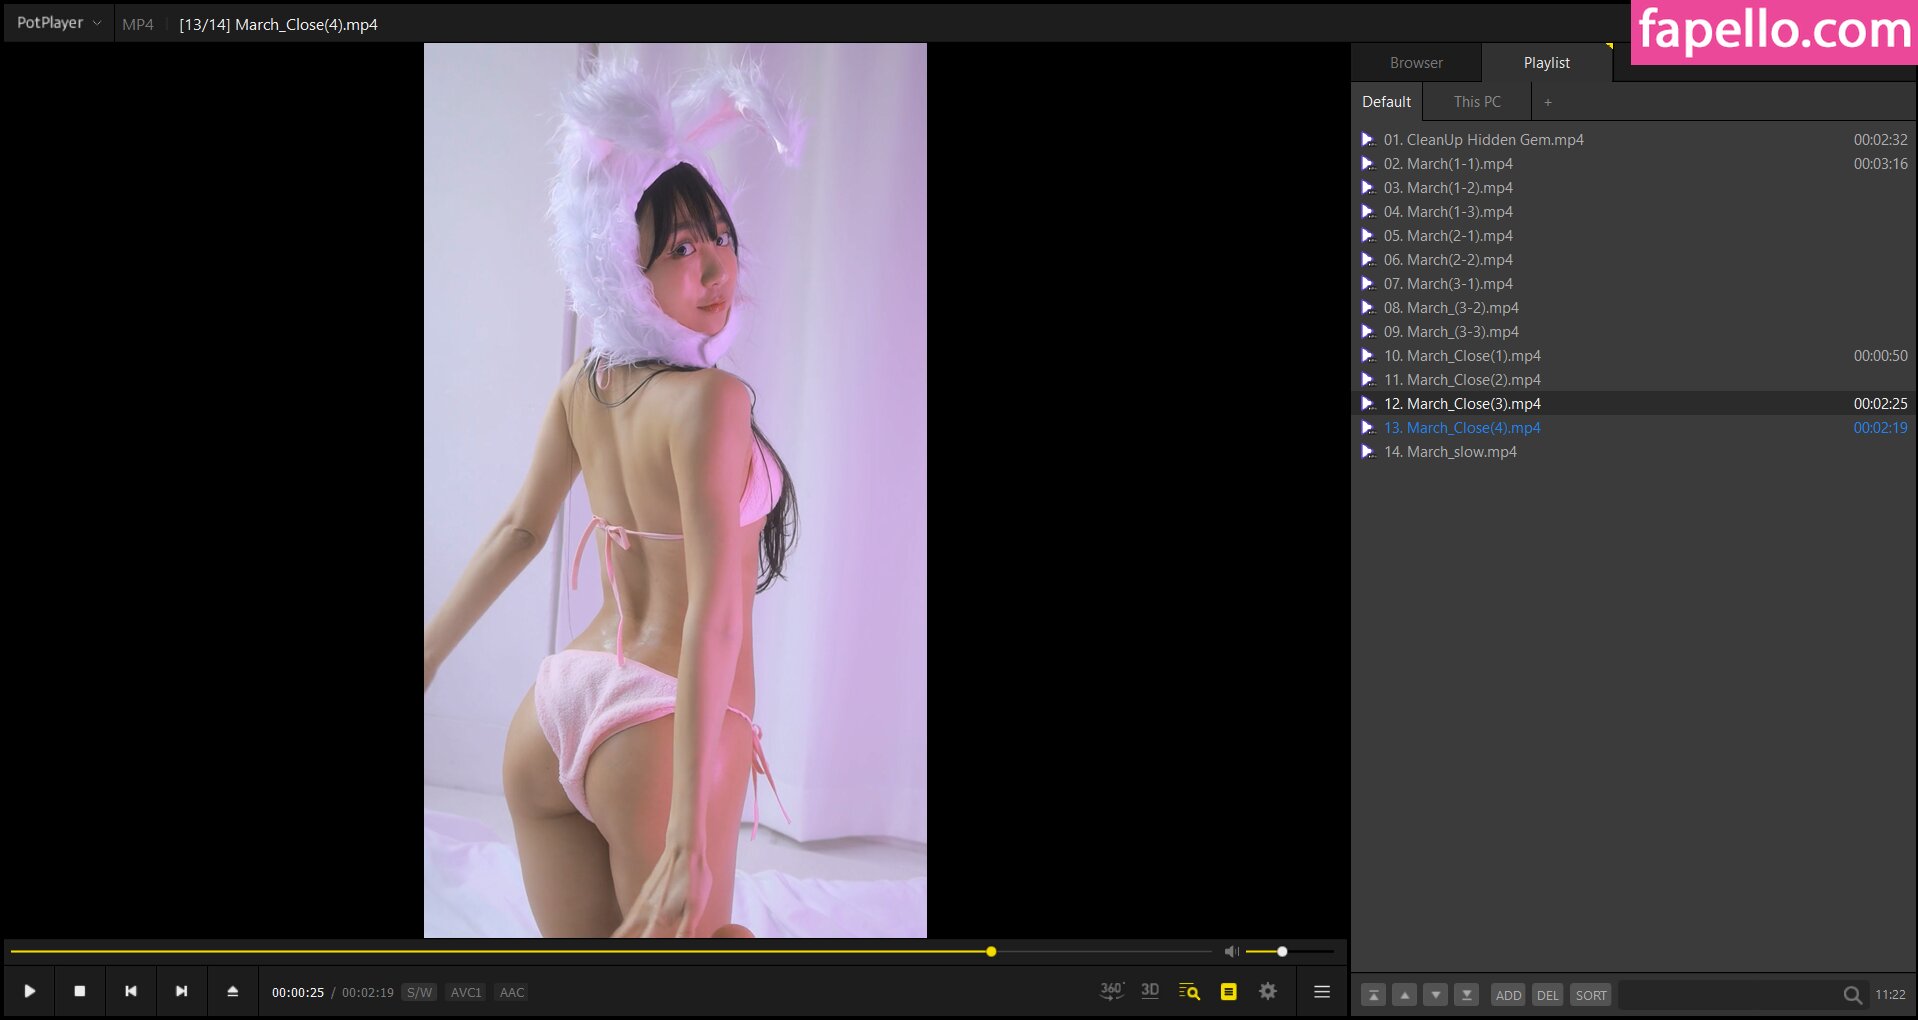Mute audio using the speaker icon
Screen dimensions: 1918x1020
[1231, 951]
